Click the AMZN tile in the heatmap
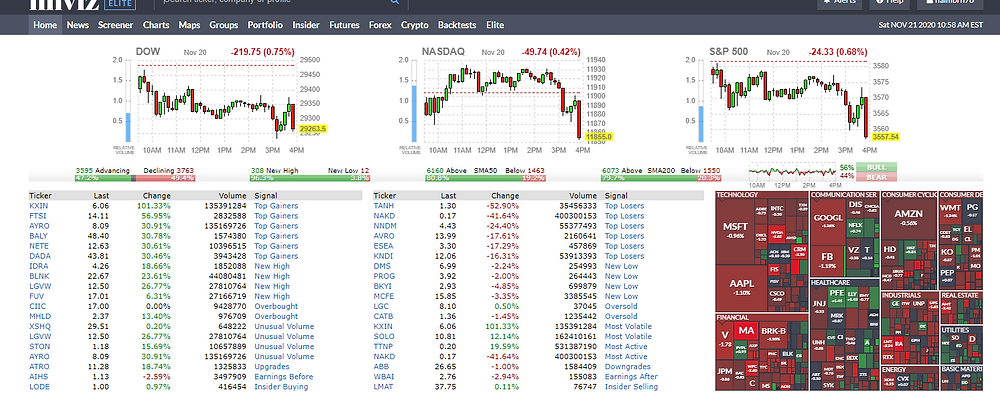Image resolution: width=1000 pixels, height=394 pixels. click(x=908, y=218)
